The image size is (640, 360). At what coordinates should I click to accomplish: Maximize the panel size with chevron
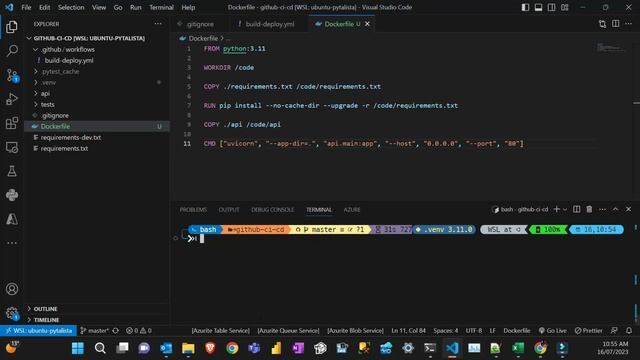coord(616,209)
